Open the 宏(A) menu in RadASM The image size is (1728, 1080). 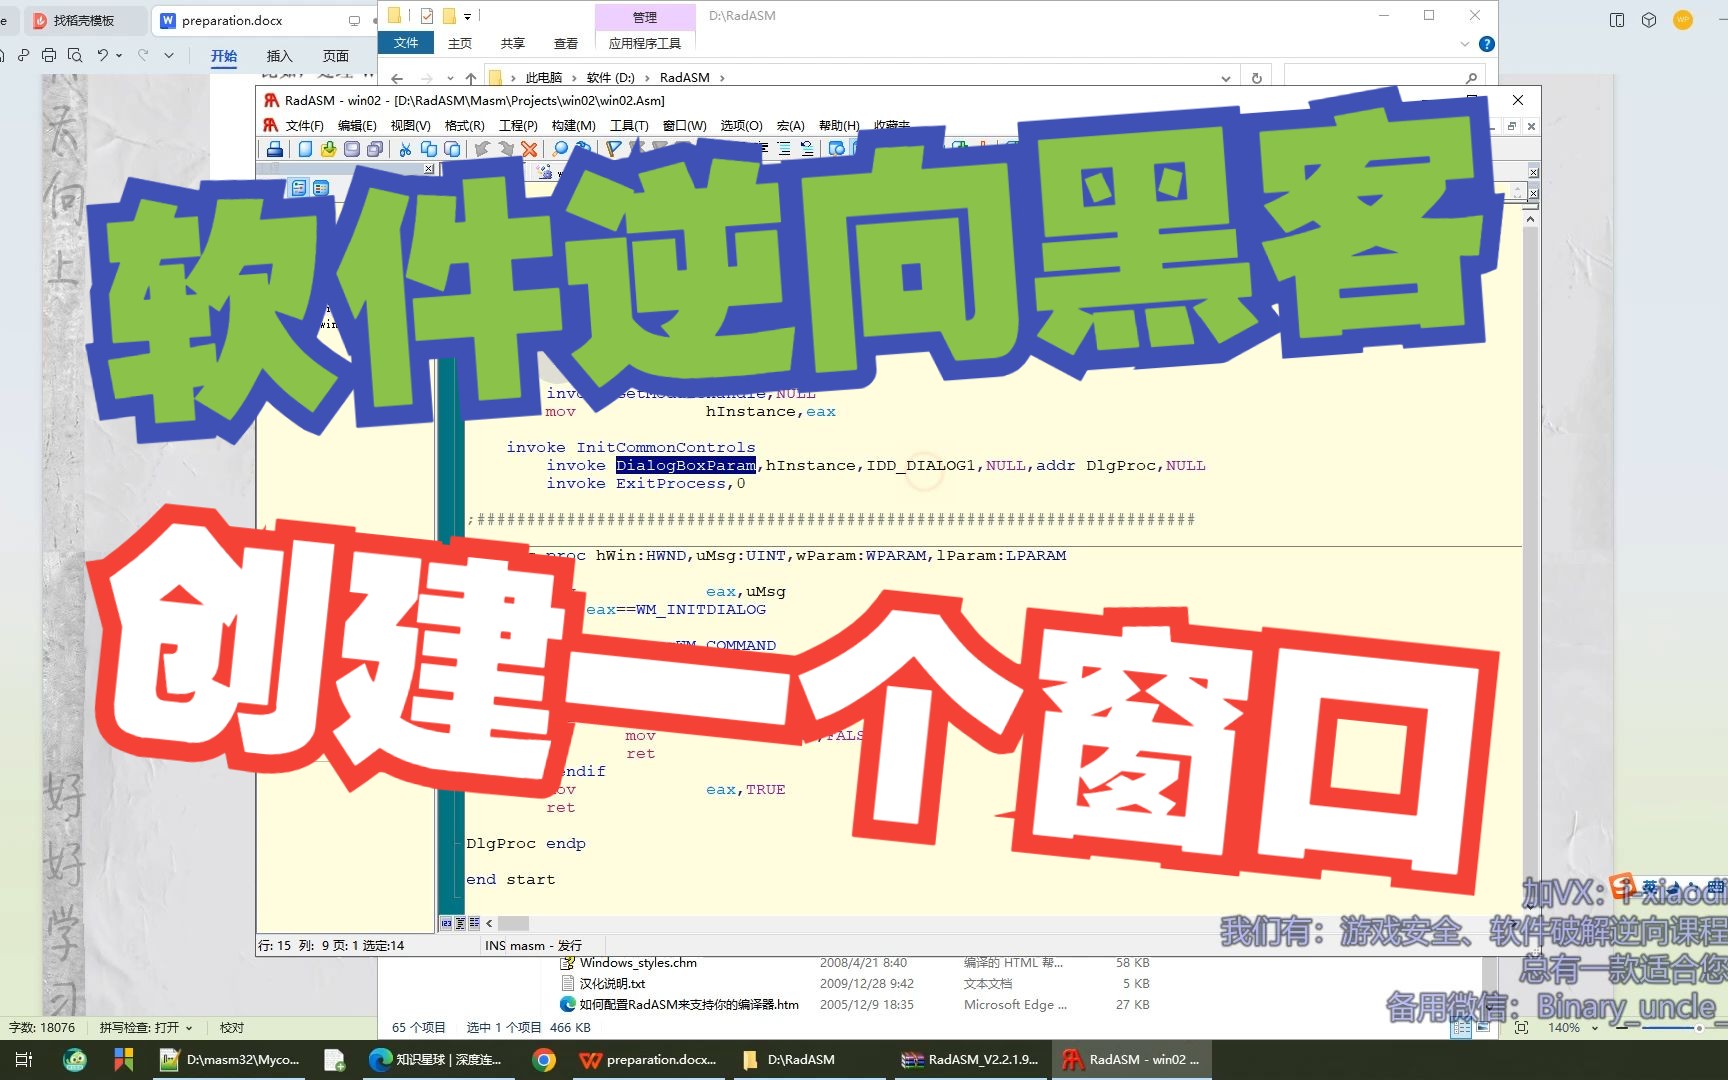[x=790, y=126]
